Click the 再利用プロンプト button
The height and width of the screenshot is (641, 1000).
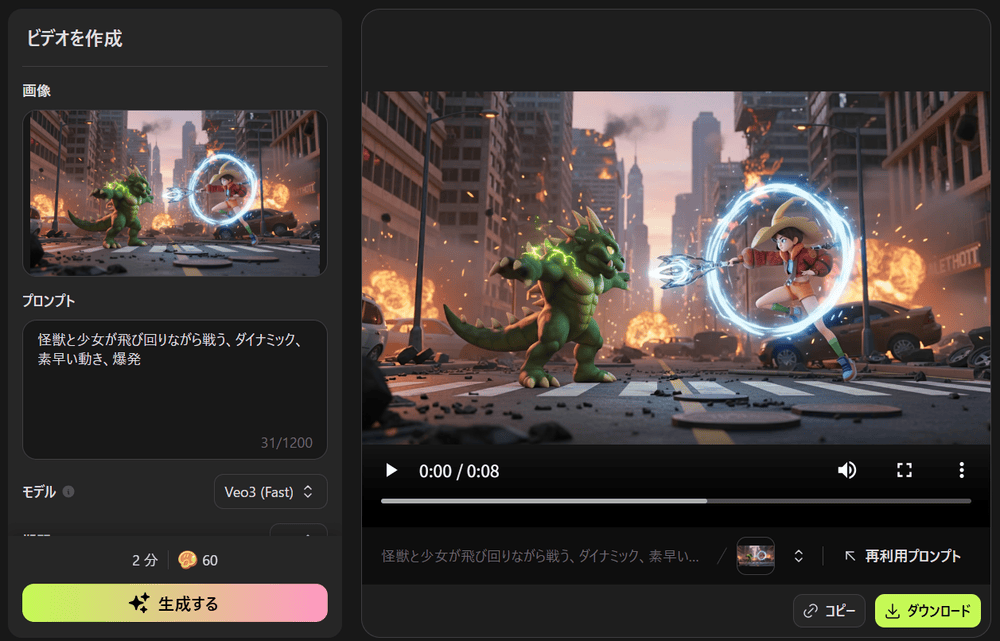(x=902, y=556)
